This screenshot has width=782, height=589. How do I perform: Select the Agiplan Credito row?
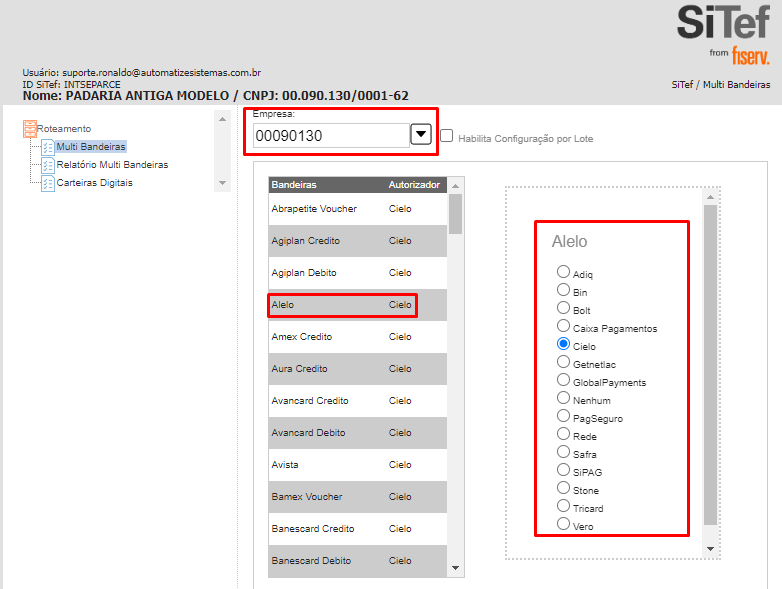click(358, 241)
